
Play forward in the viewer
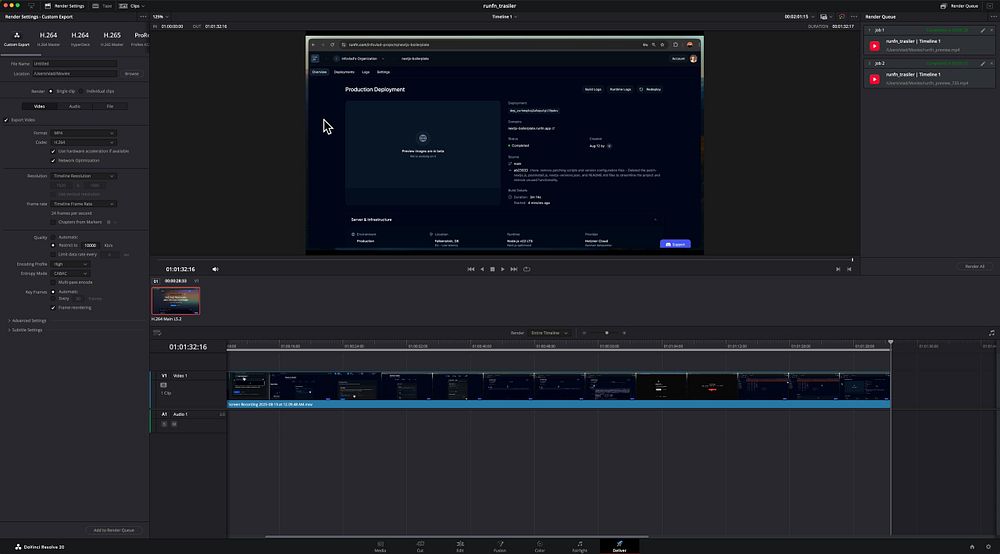coord(503,269)
